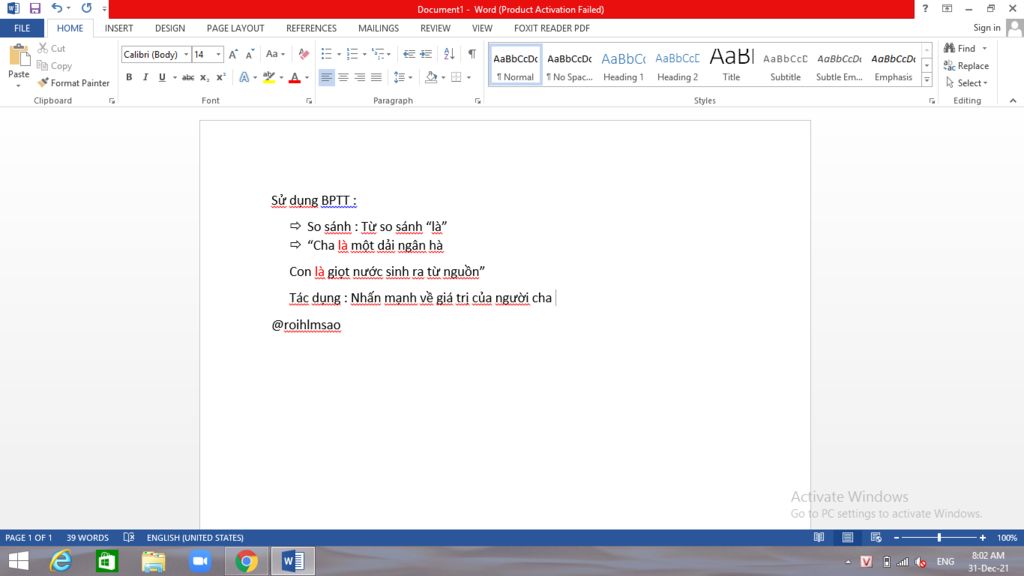This screenshot has width=1024, height=576.
Task: Click the Cut scissors command
Action: [x=52, y=48]
